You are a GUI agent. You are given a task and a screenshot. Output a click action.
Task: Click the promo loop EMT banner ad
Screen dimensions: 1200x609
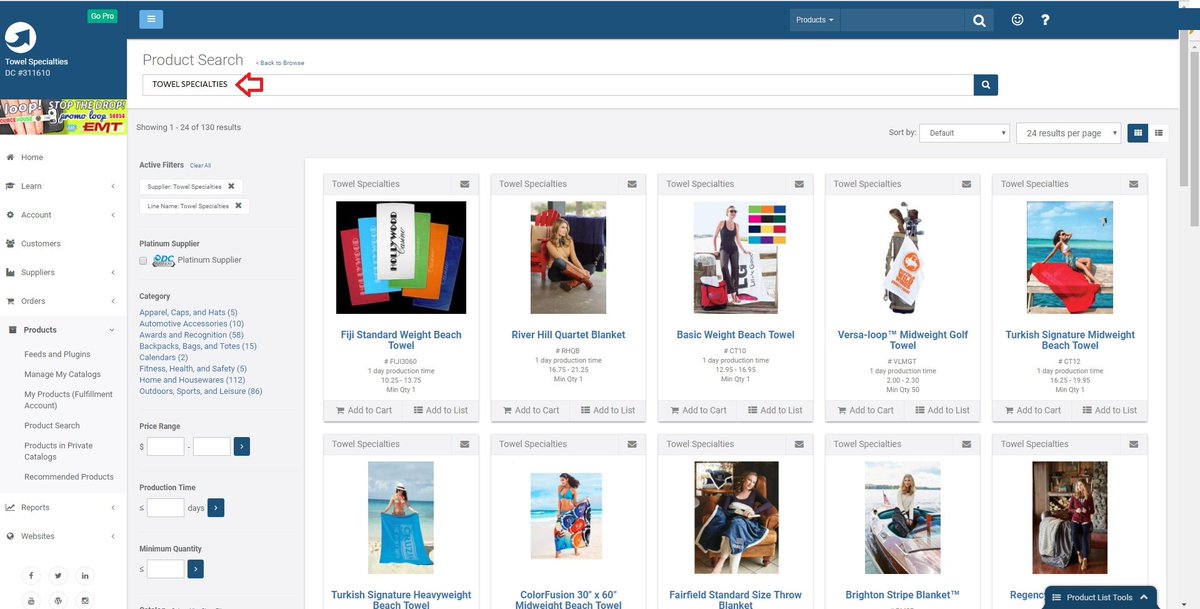(x=62, y=116)
